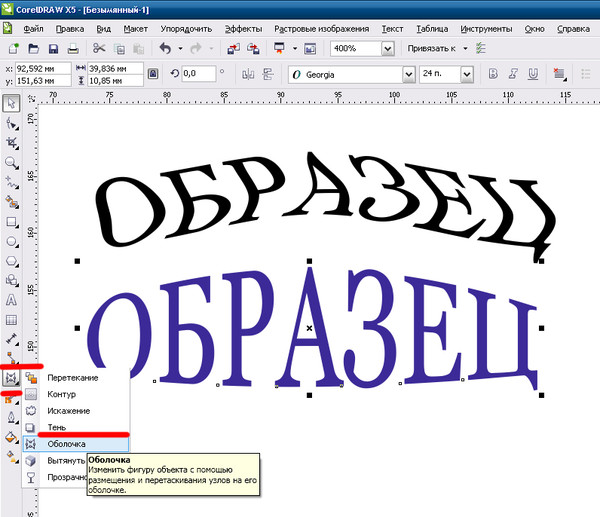
Task: Open the Инструменты menu
Action: (486, 29)
